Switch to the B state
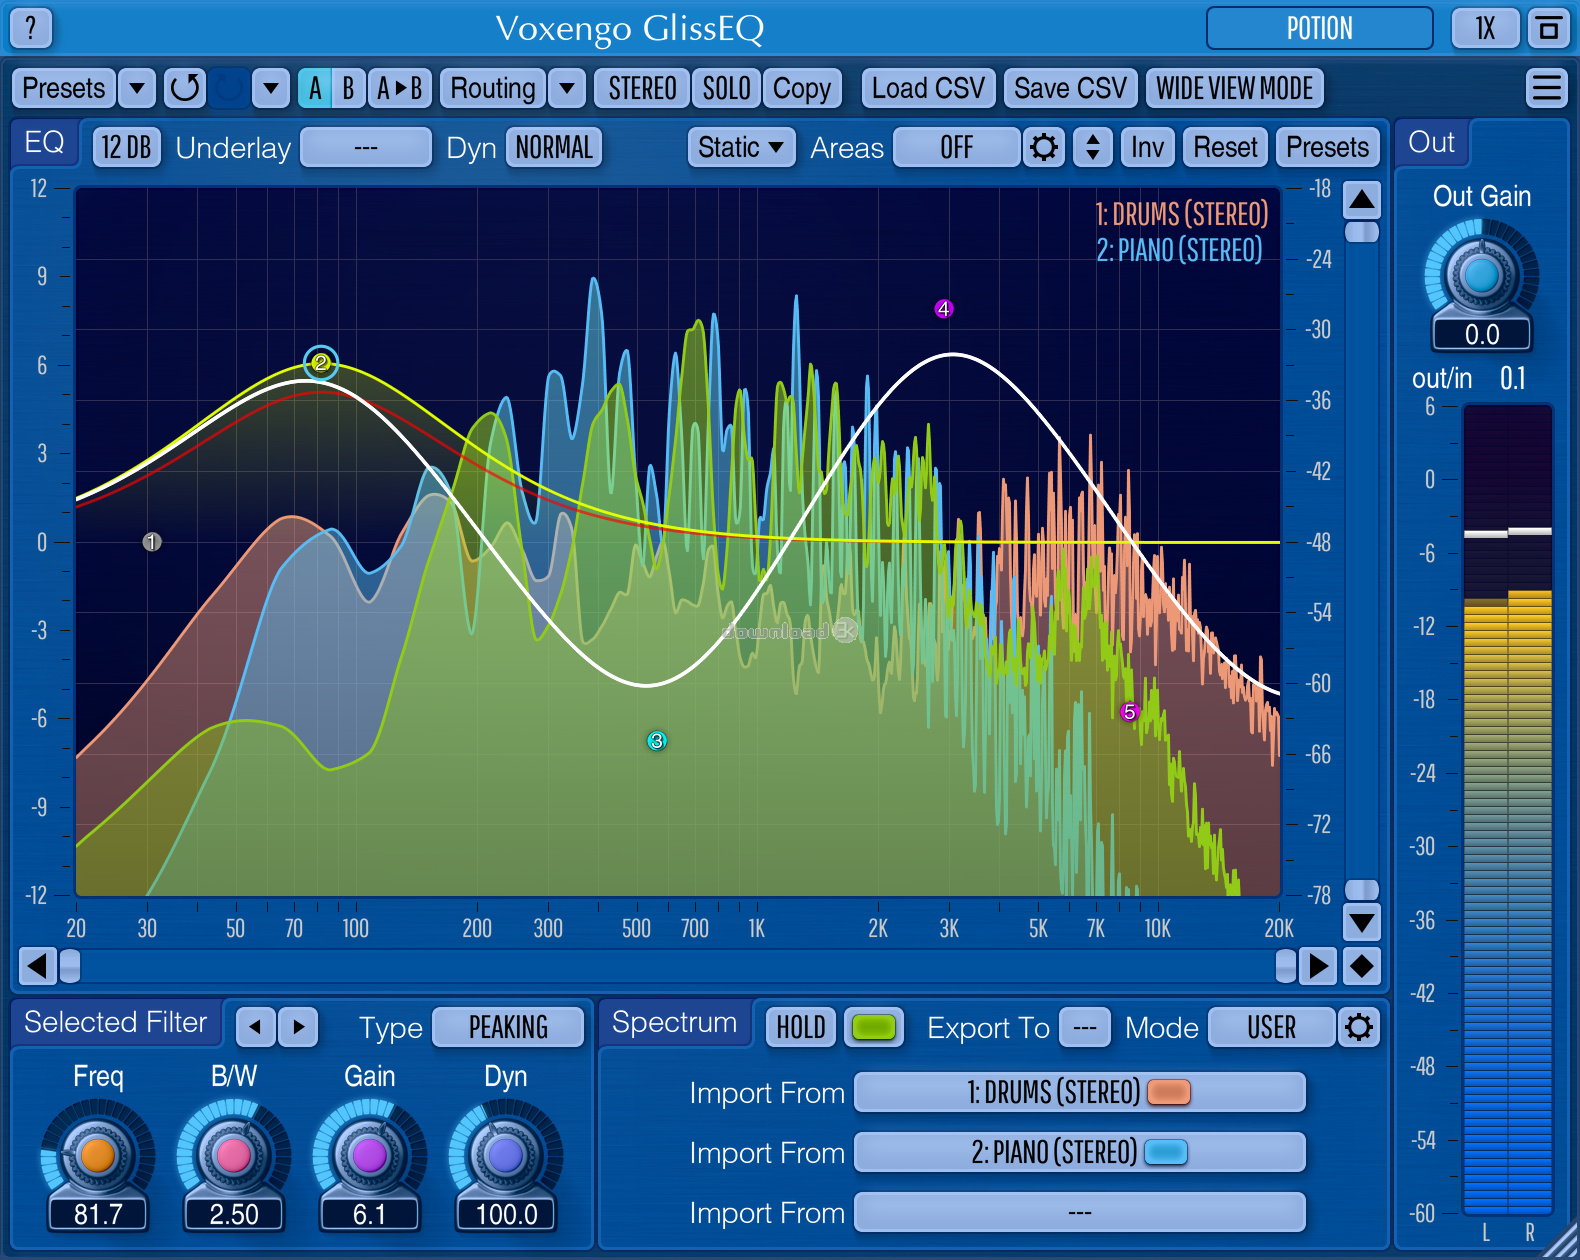 click(x=348, y=88)
